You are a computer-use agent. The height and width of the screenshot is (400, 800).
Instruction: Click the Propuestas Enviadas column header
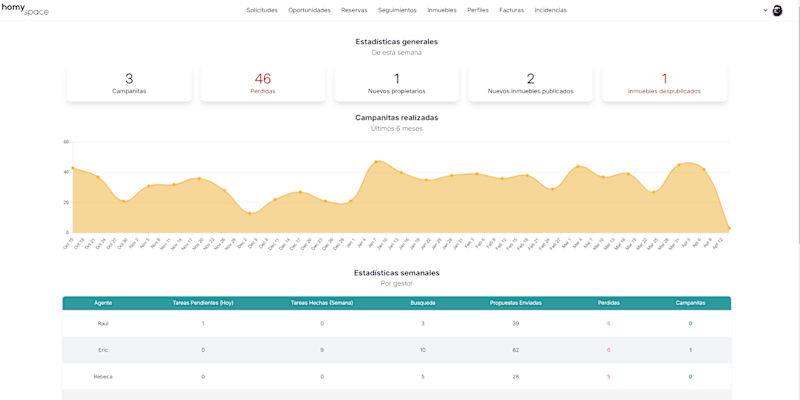(x=516, y=303)
